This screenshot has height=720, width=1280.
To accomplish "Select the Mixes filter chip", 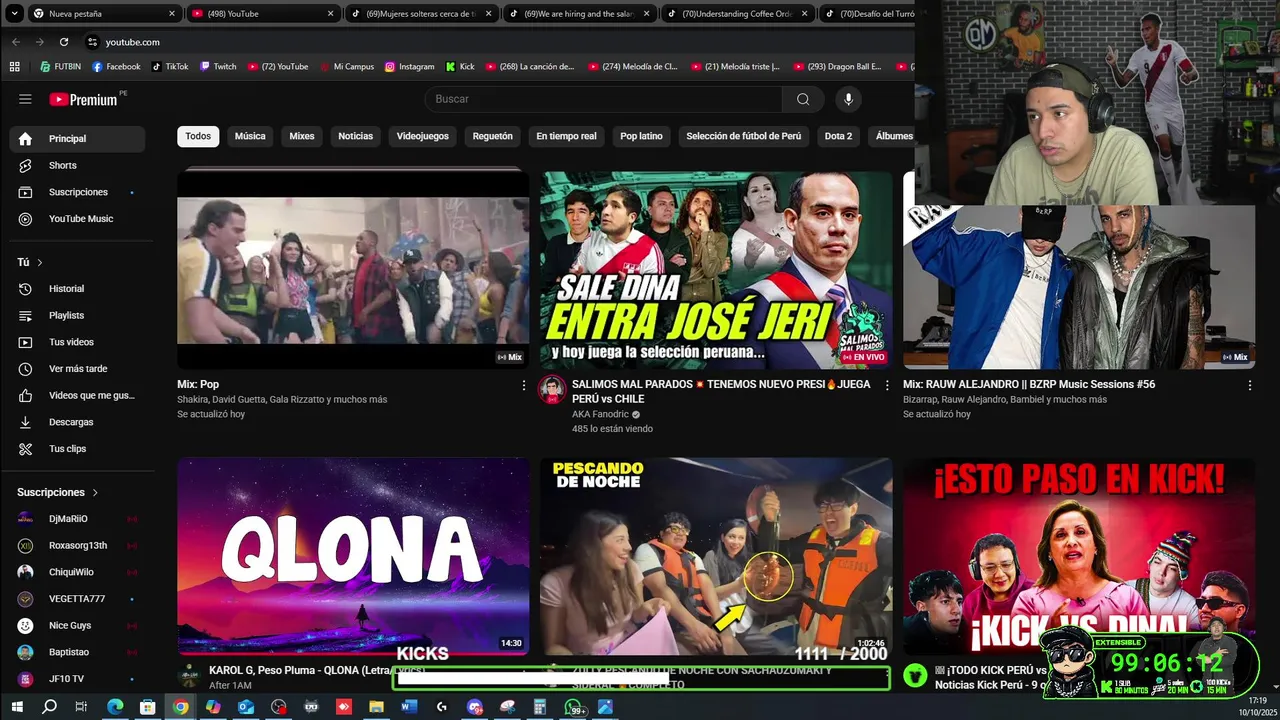I will 302,136.
